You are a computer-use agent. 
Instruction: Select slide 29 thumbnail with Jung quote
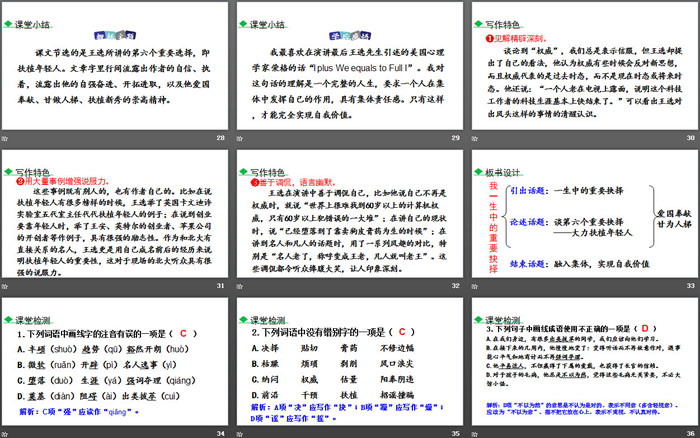(350, 66)
